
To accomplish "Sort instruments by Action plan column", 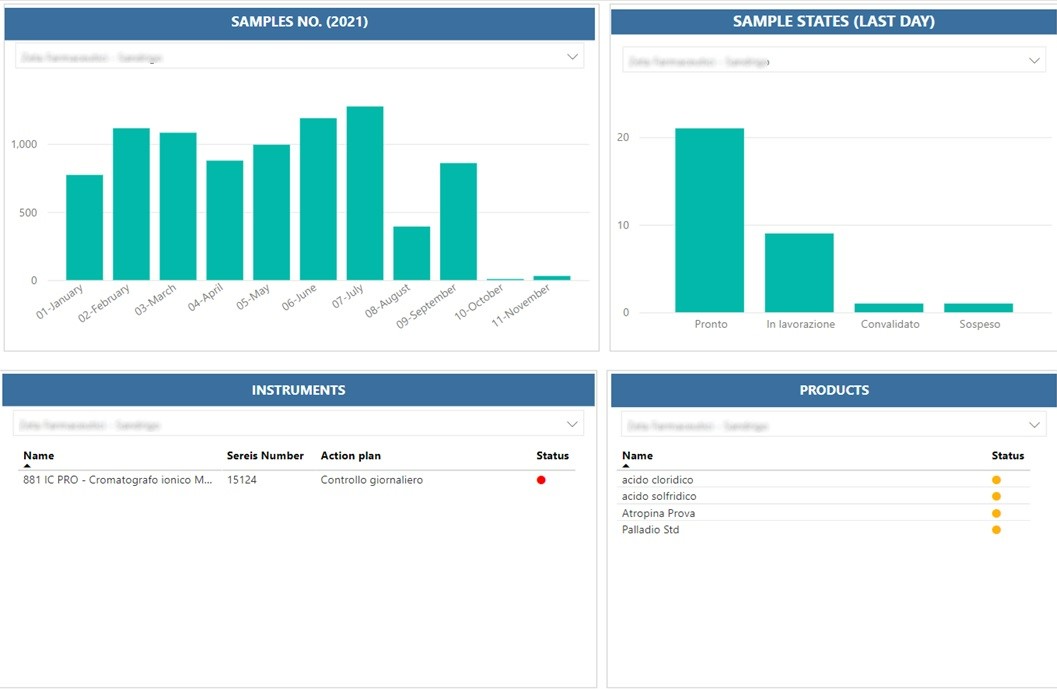I will tap(350, 456).
